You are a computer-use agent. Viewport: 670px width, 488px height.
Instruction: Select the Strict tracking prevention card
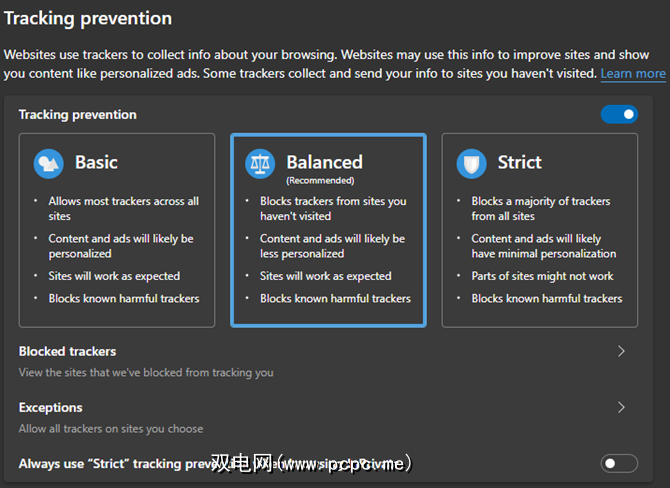[540, 230]
